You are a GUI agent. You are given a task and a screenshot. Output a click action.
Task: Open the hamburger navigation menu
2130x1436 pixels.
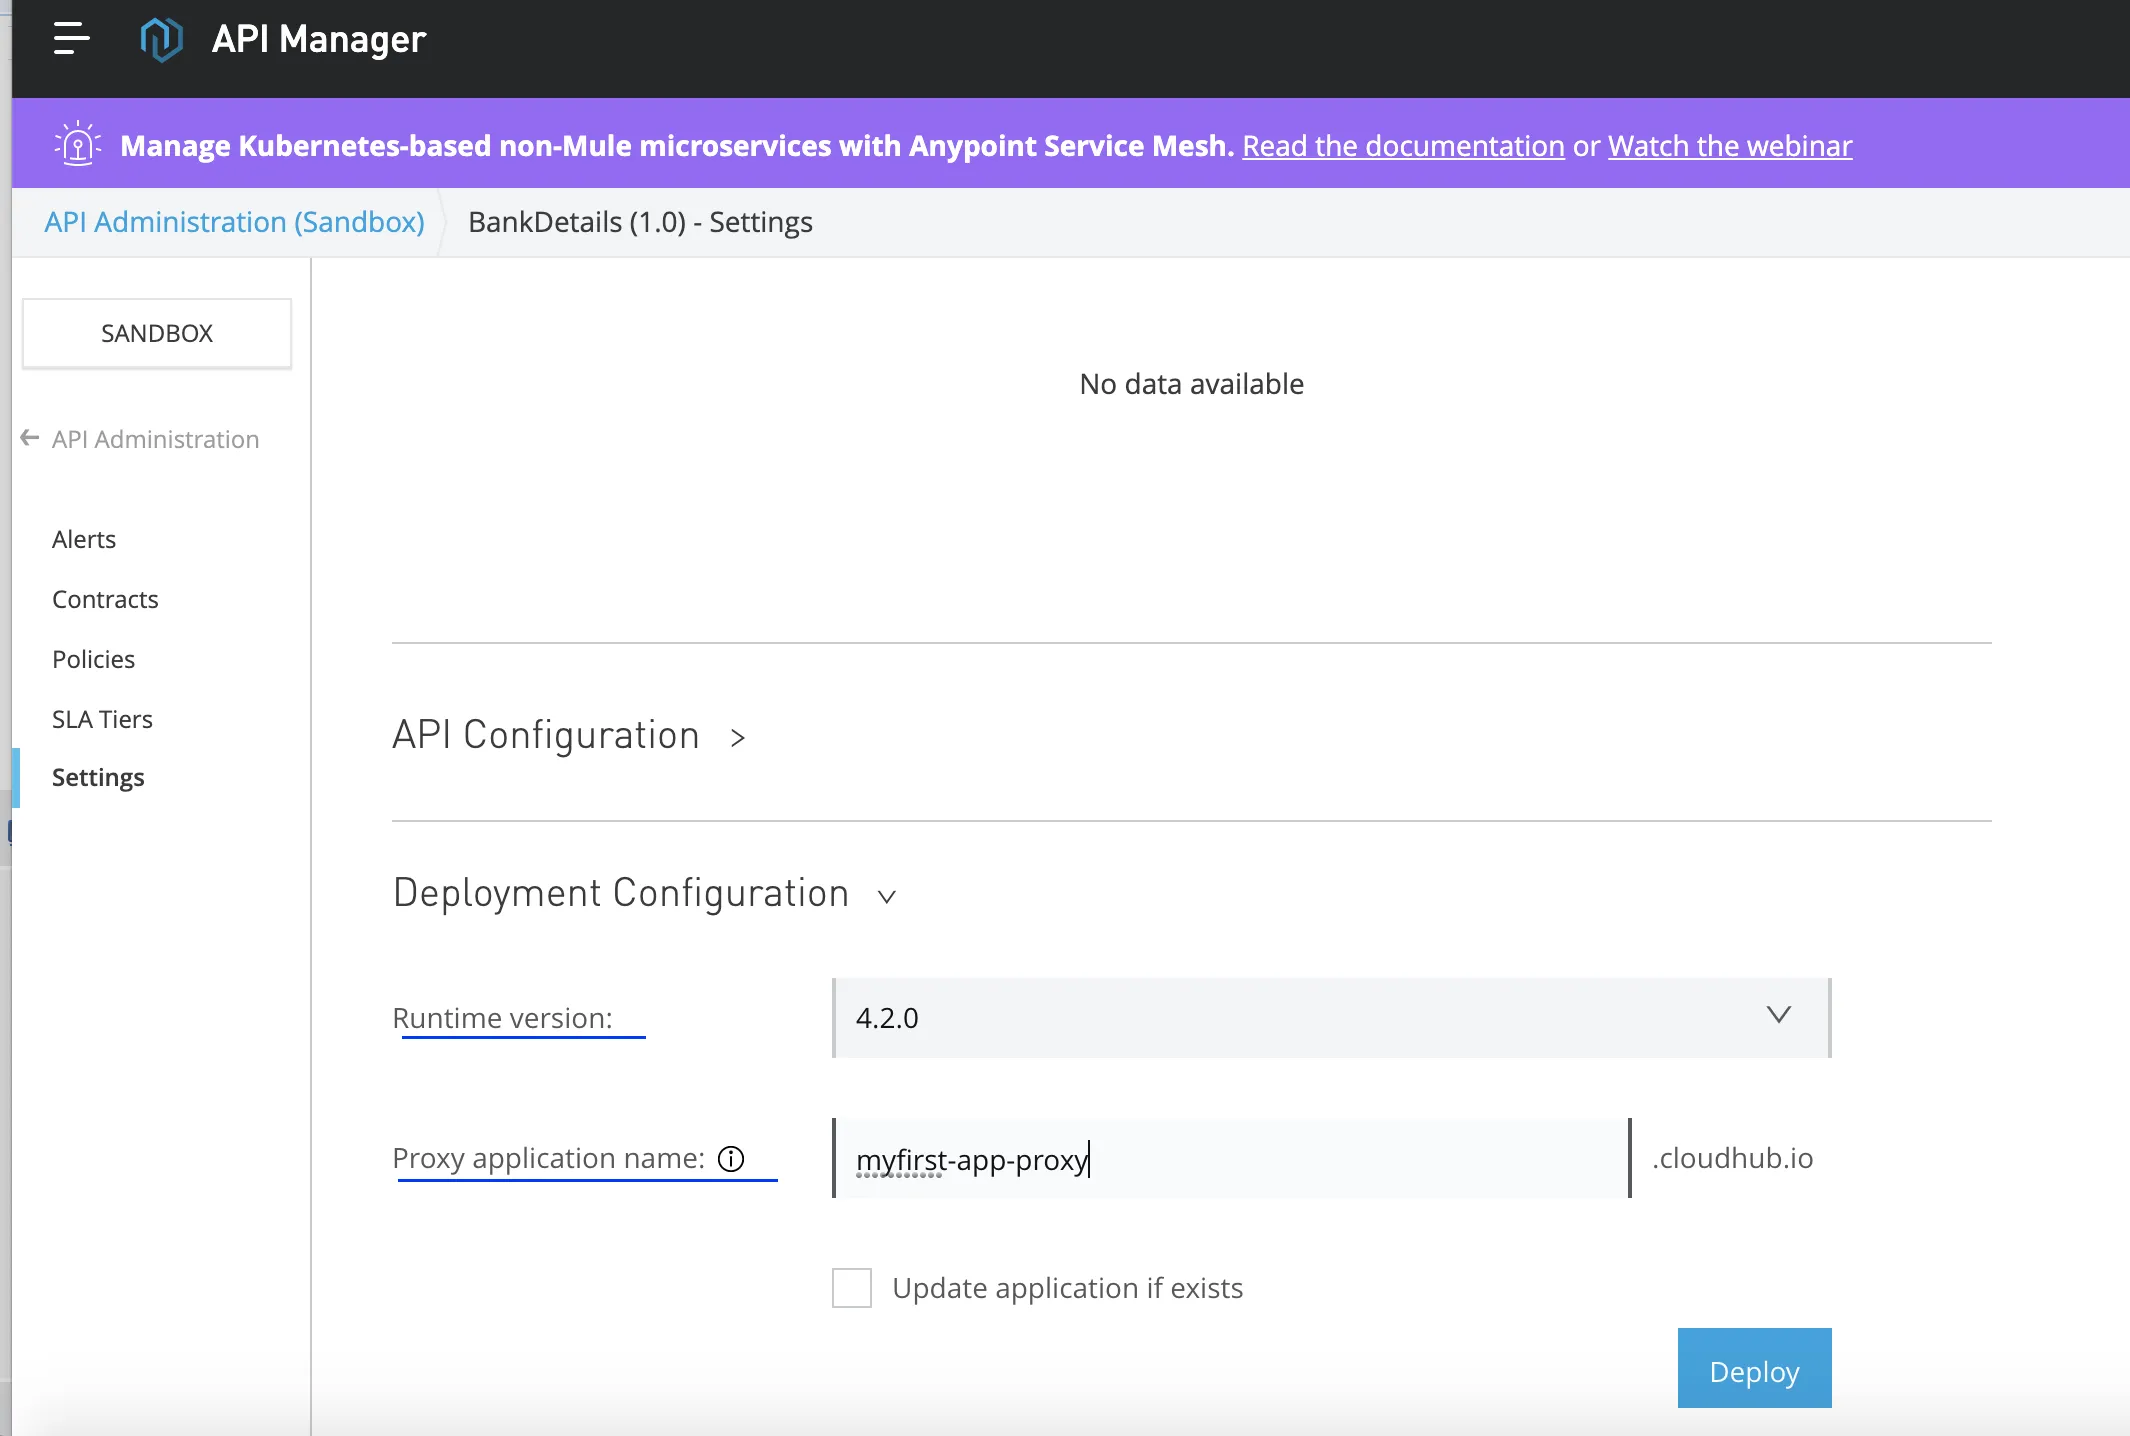pos(71,39)
